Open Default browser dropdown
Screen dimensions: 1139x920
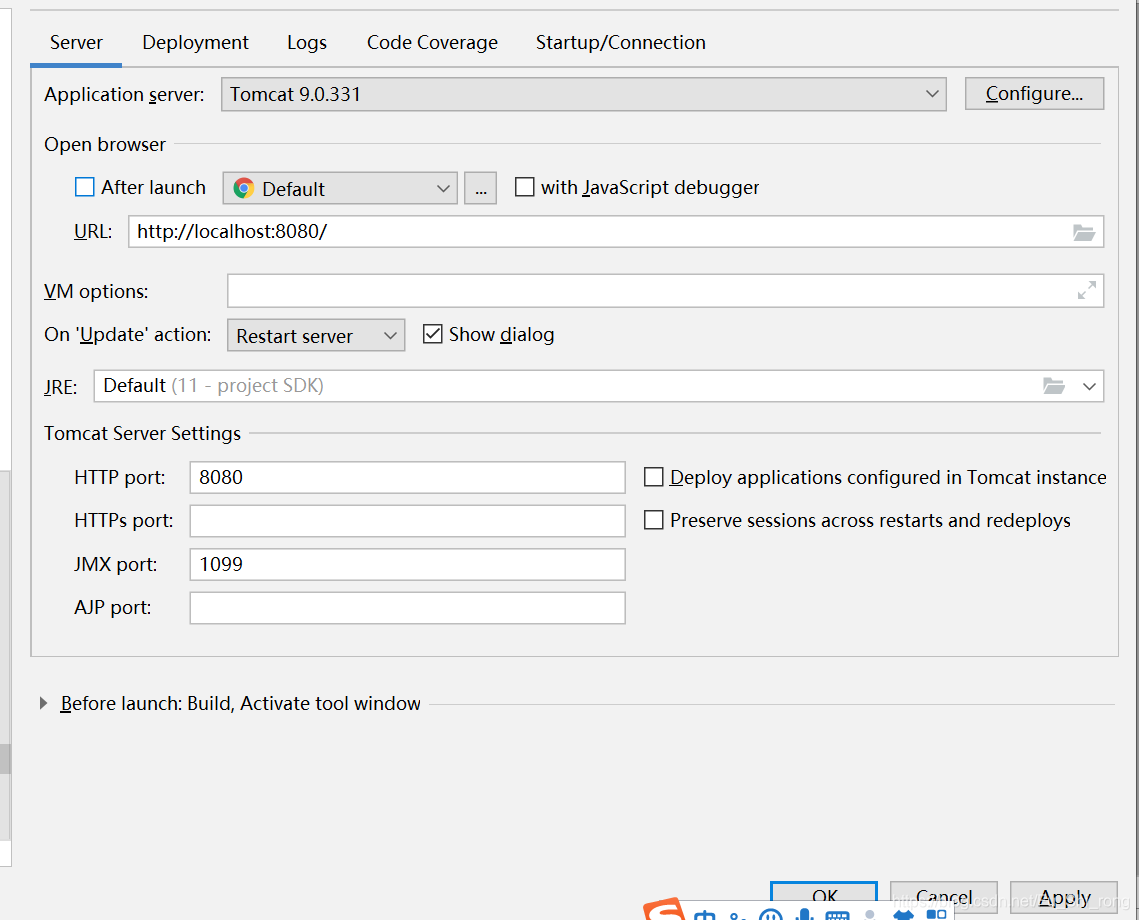coord(340,188)
